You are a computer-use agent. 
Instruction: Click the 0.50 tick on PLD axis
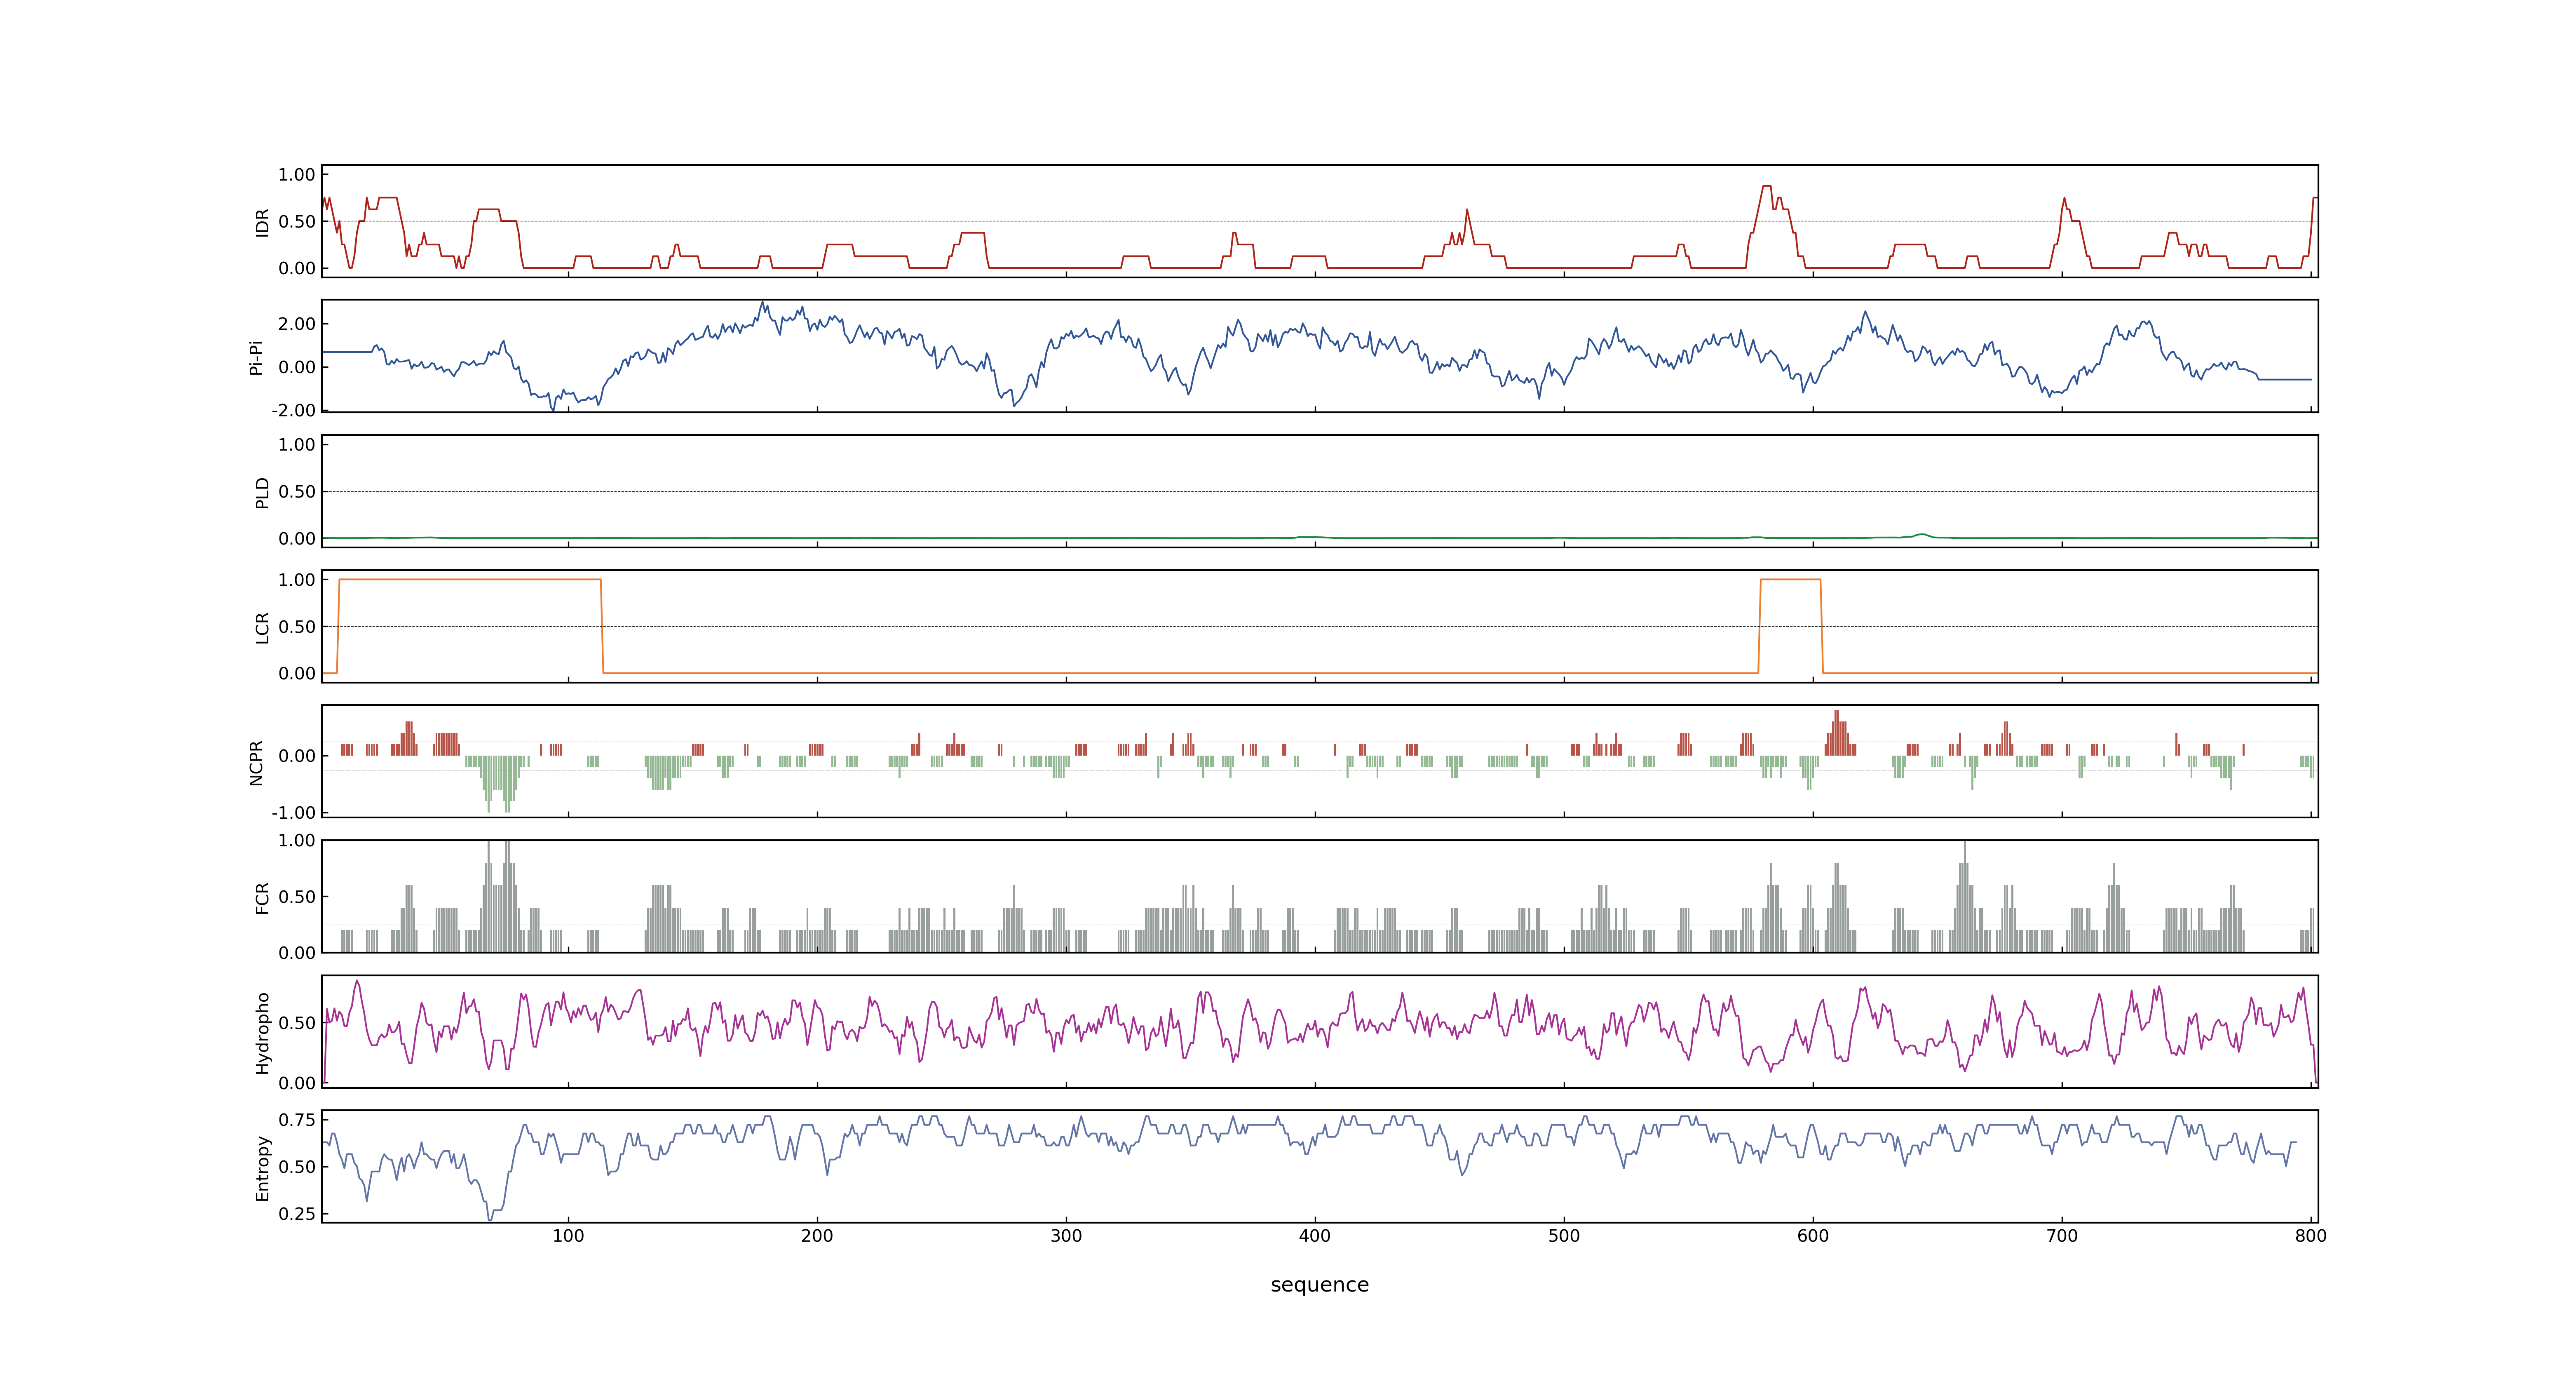pyautogui.click(x=297, y=492)
